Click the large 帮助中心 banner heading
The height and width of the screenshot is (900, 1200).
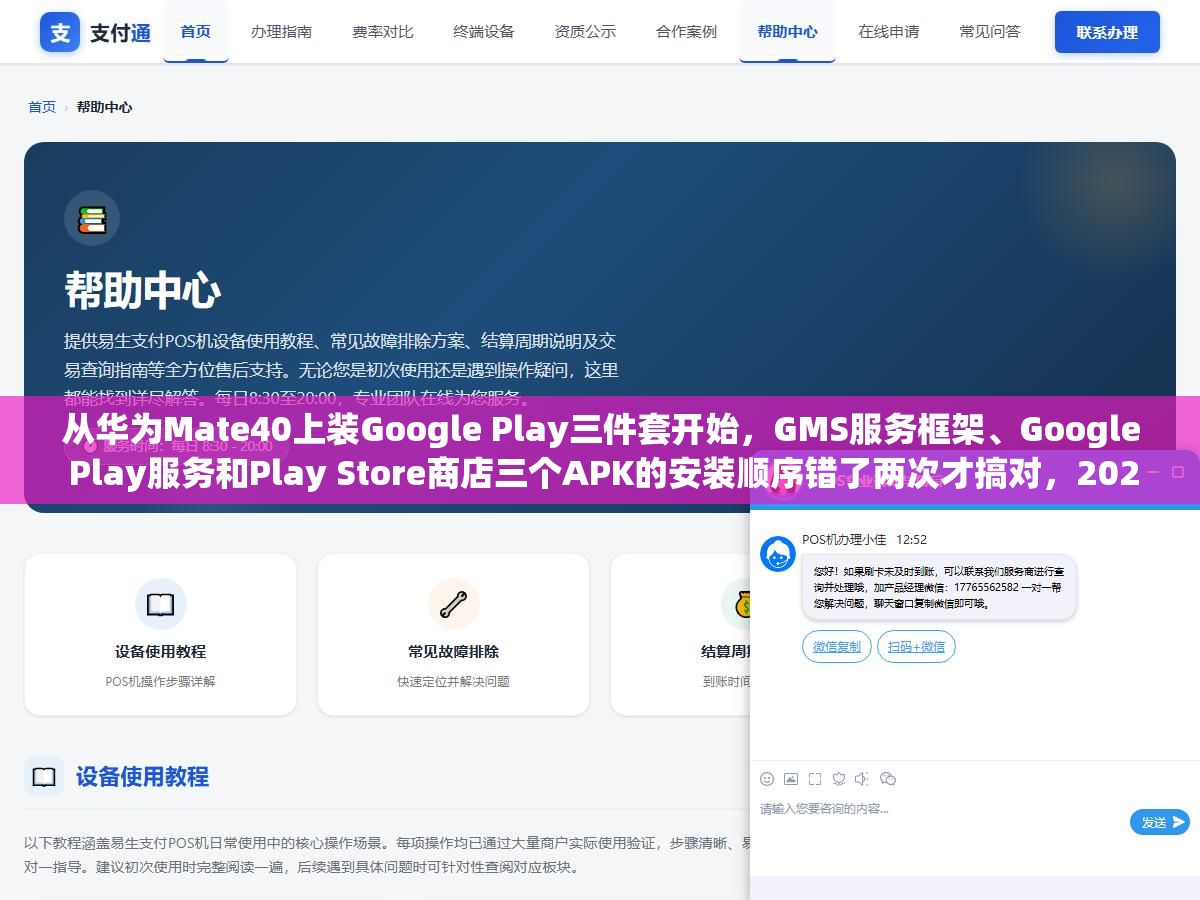(142, 291)
